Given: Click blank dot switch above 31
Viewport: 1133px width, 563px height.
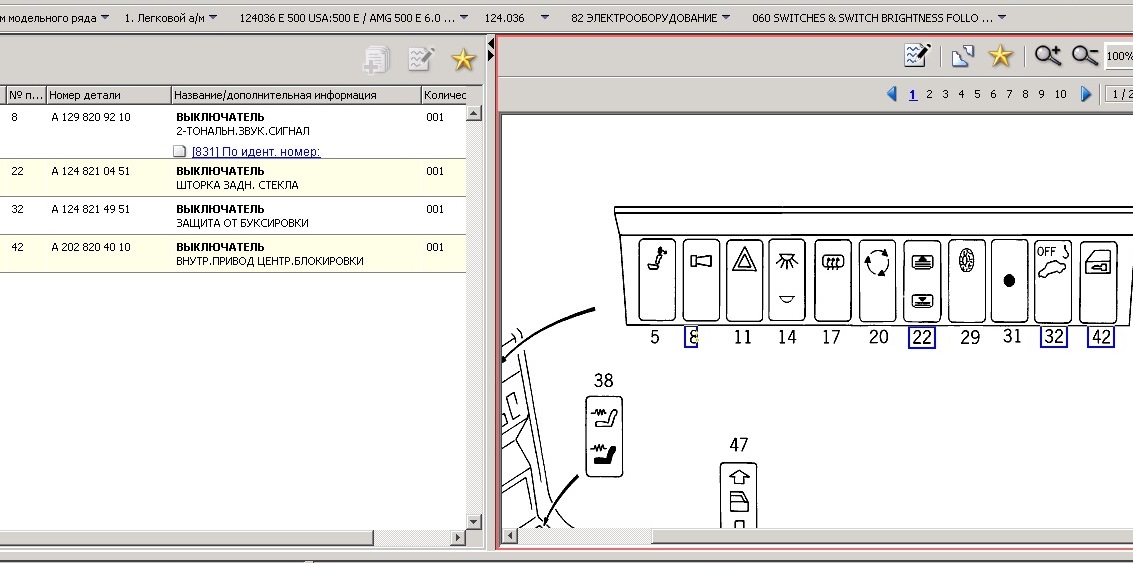Looking at the screenshot, I should click(x=1009, y=280).
